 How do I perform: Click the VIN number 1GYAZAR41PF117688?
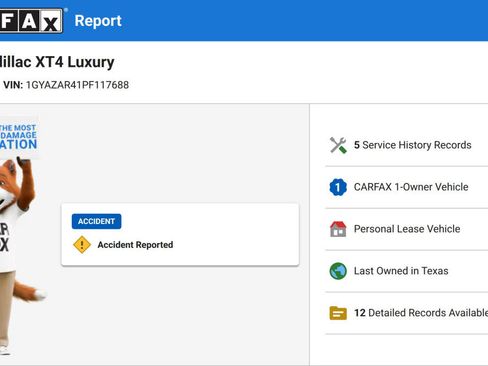tap(77, 85)
